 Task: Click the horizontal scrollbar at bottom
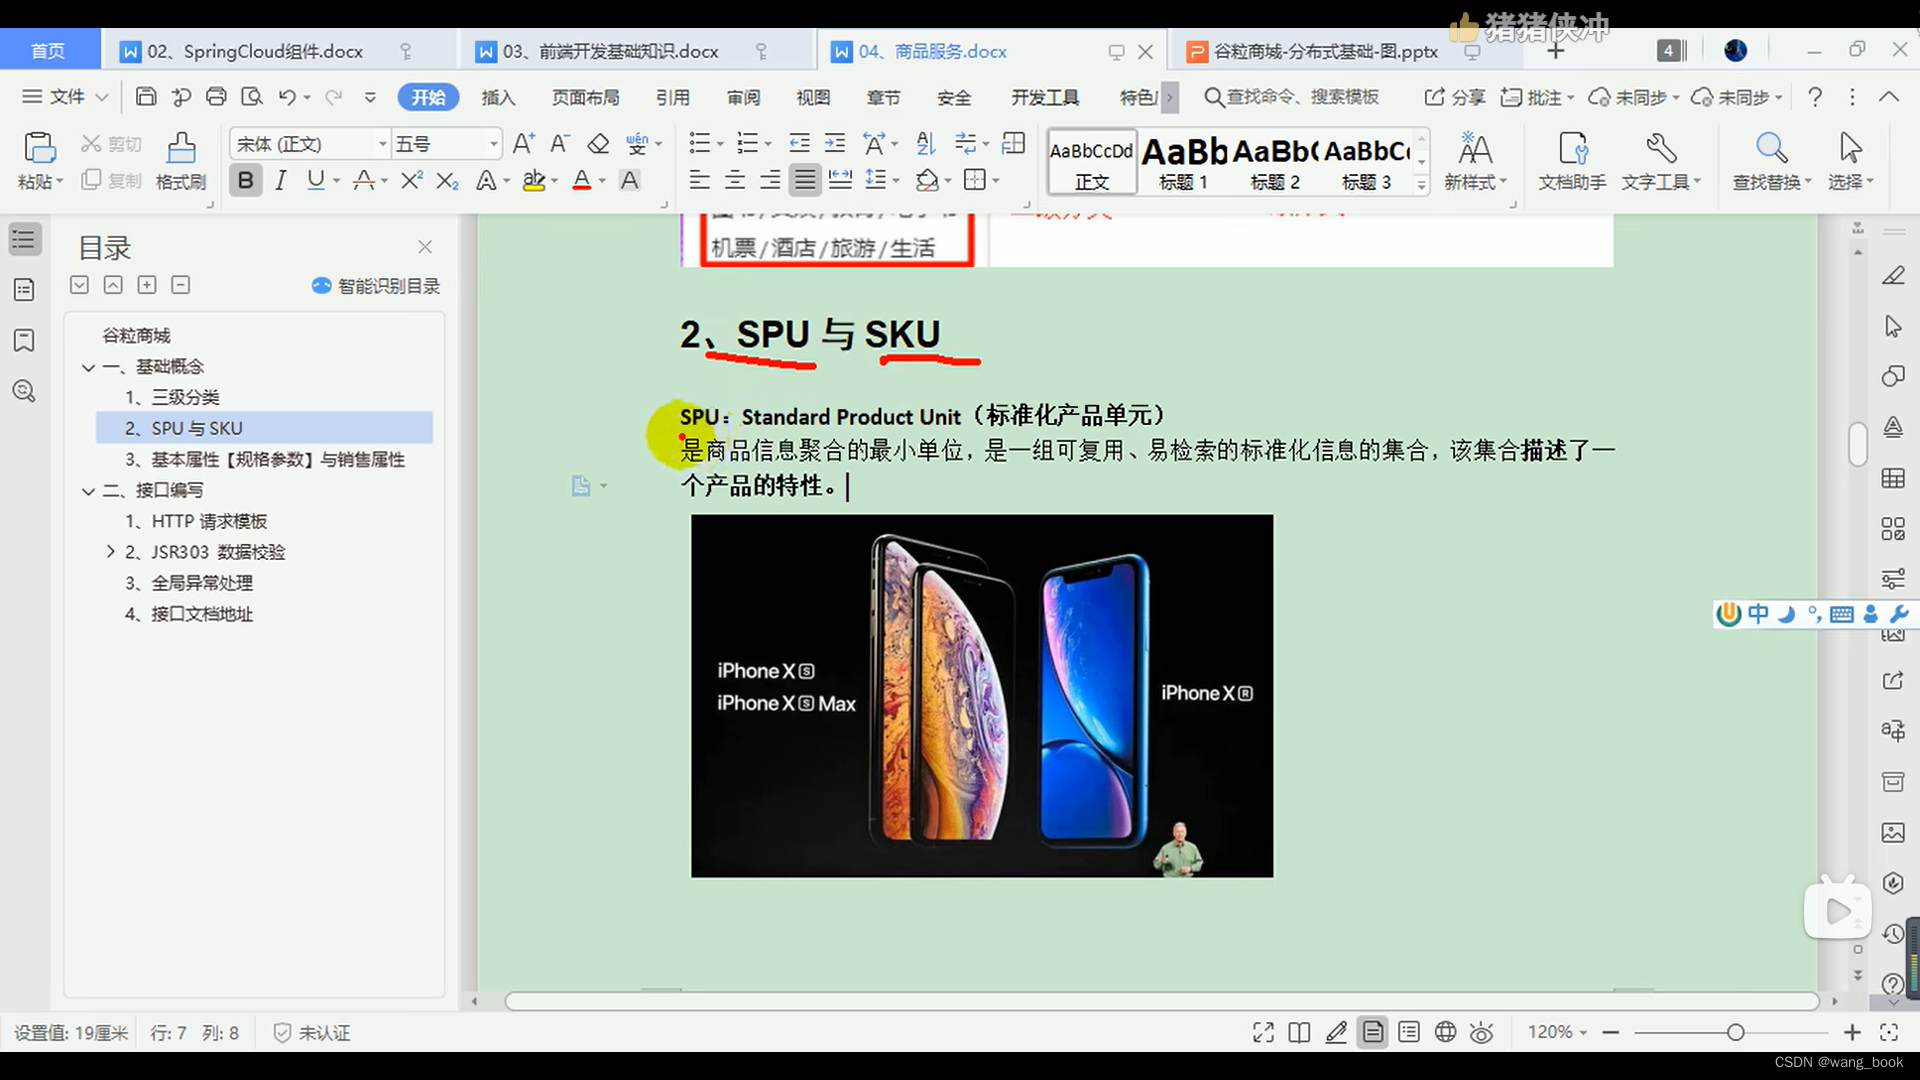pos(1161,1001)
